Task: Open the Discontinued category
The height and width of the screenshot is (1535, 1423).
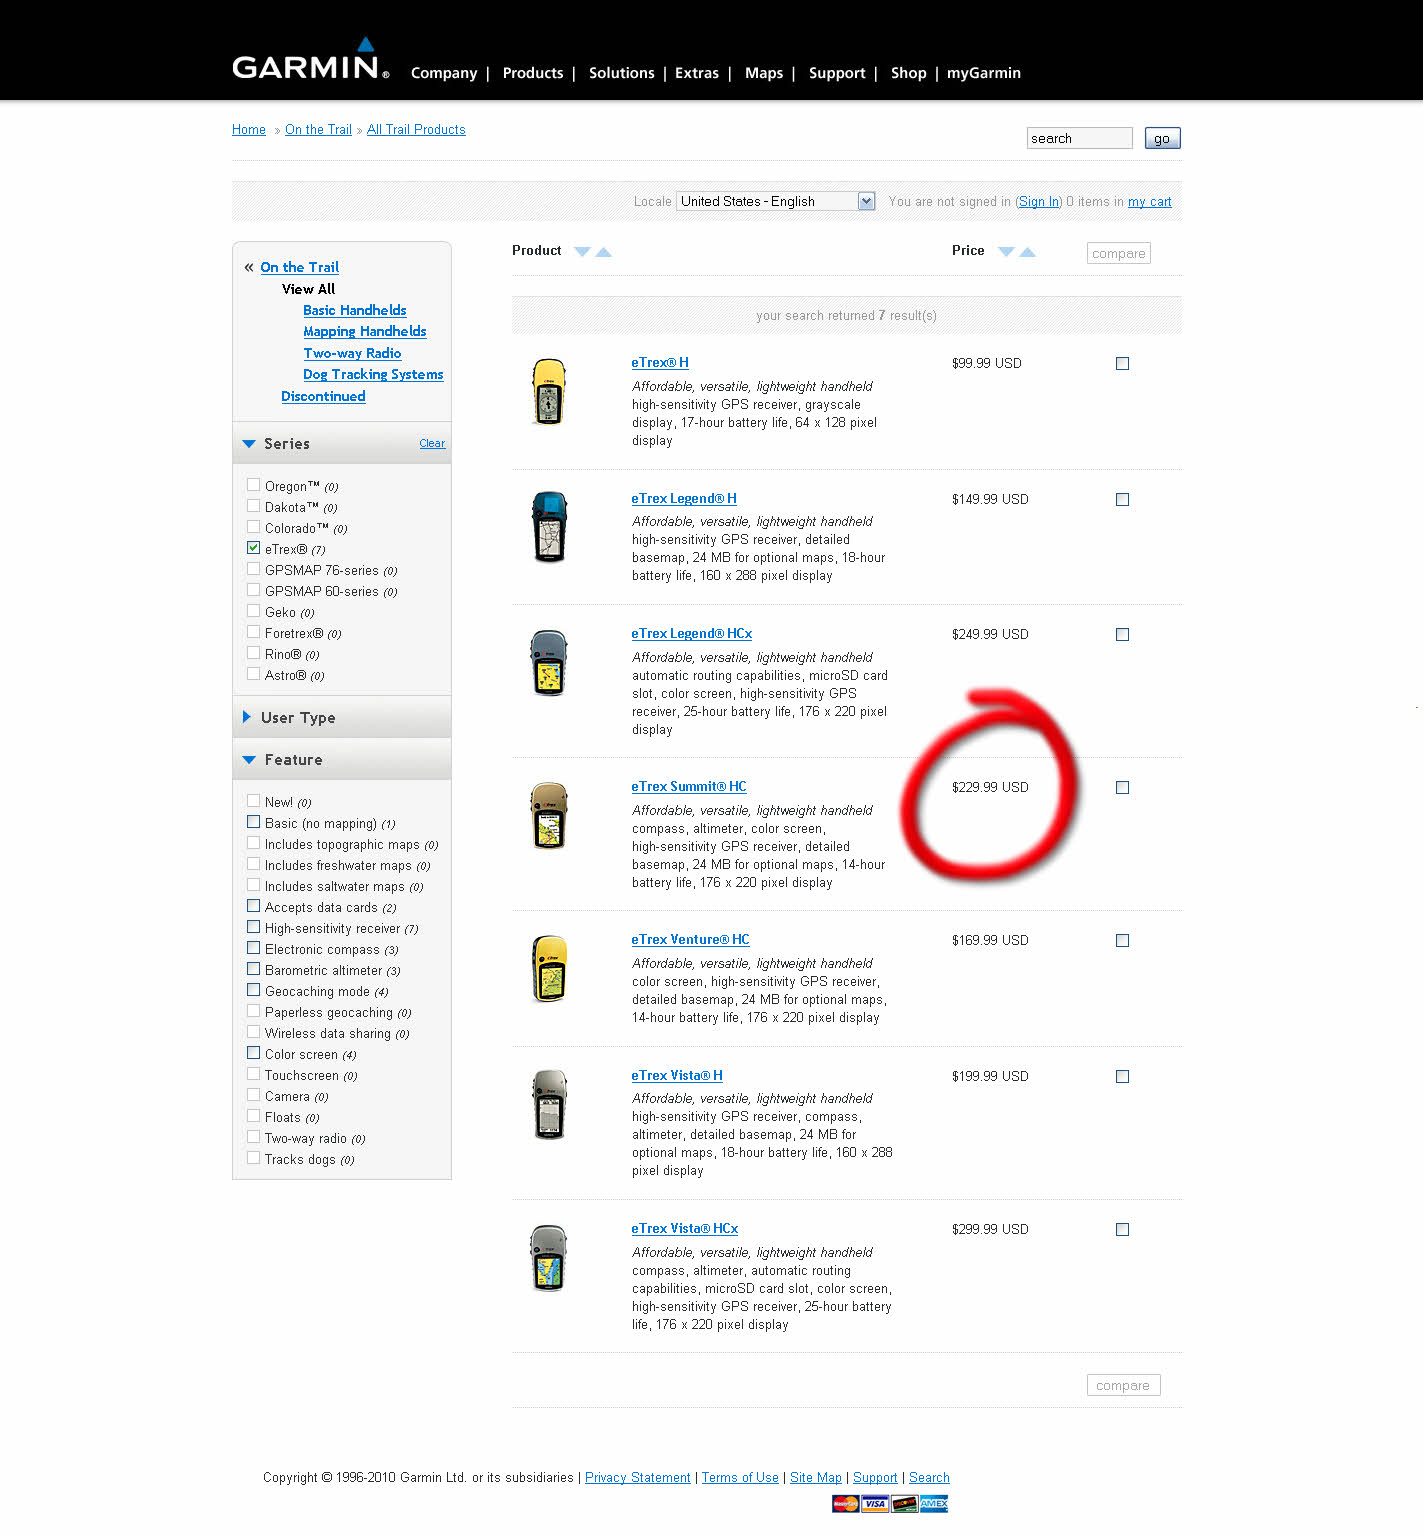Action: coord(323,396)
